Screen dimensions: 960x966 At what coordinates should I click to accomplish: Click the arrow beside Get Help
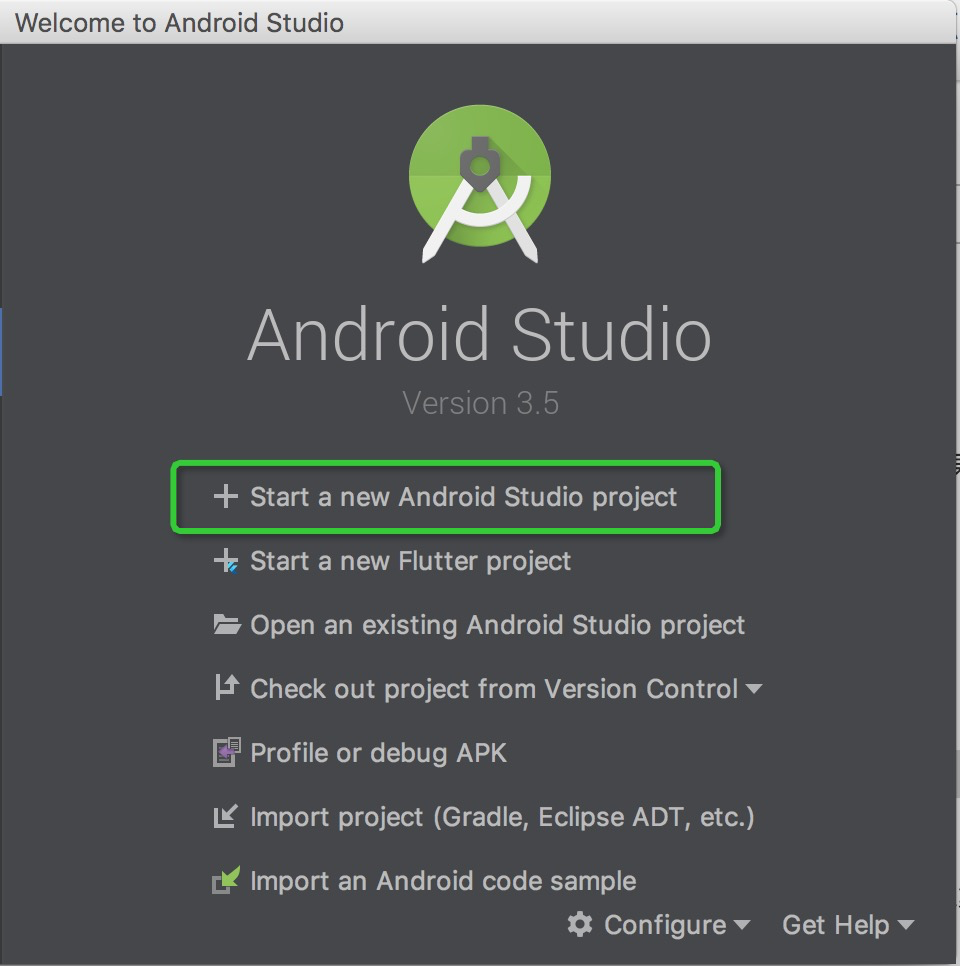(906, 924)
